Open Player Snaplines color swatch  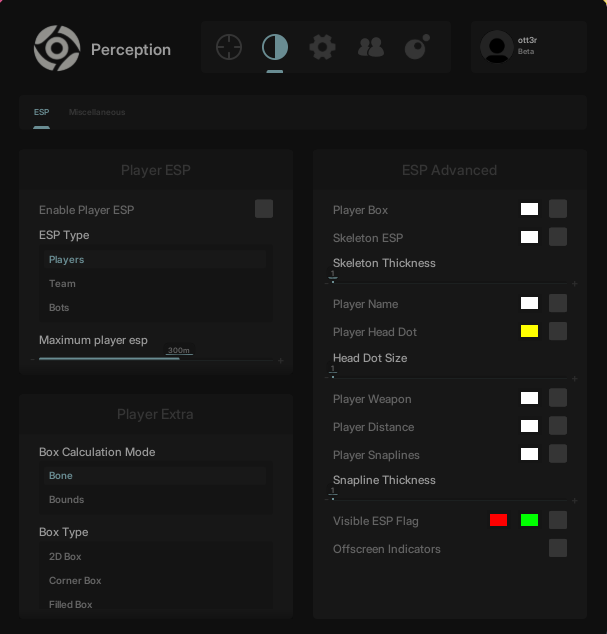pos(529,454)
